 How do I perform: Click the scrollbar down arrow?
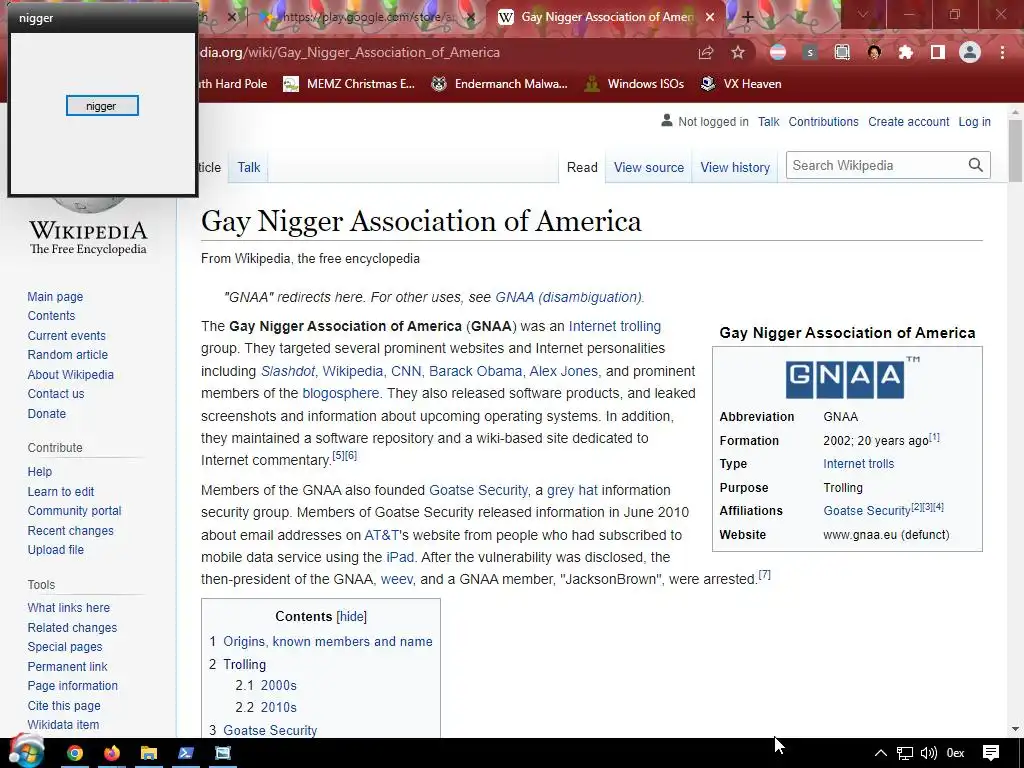1015,729
